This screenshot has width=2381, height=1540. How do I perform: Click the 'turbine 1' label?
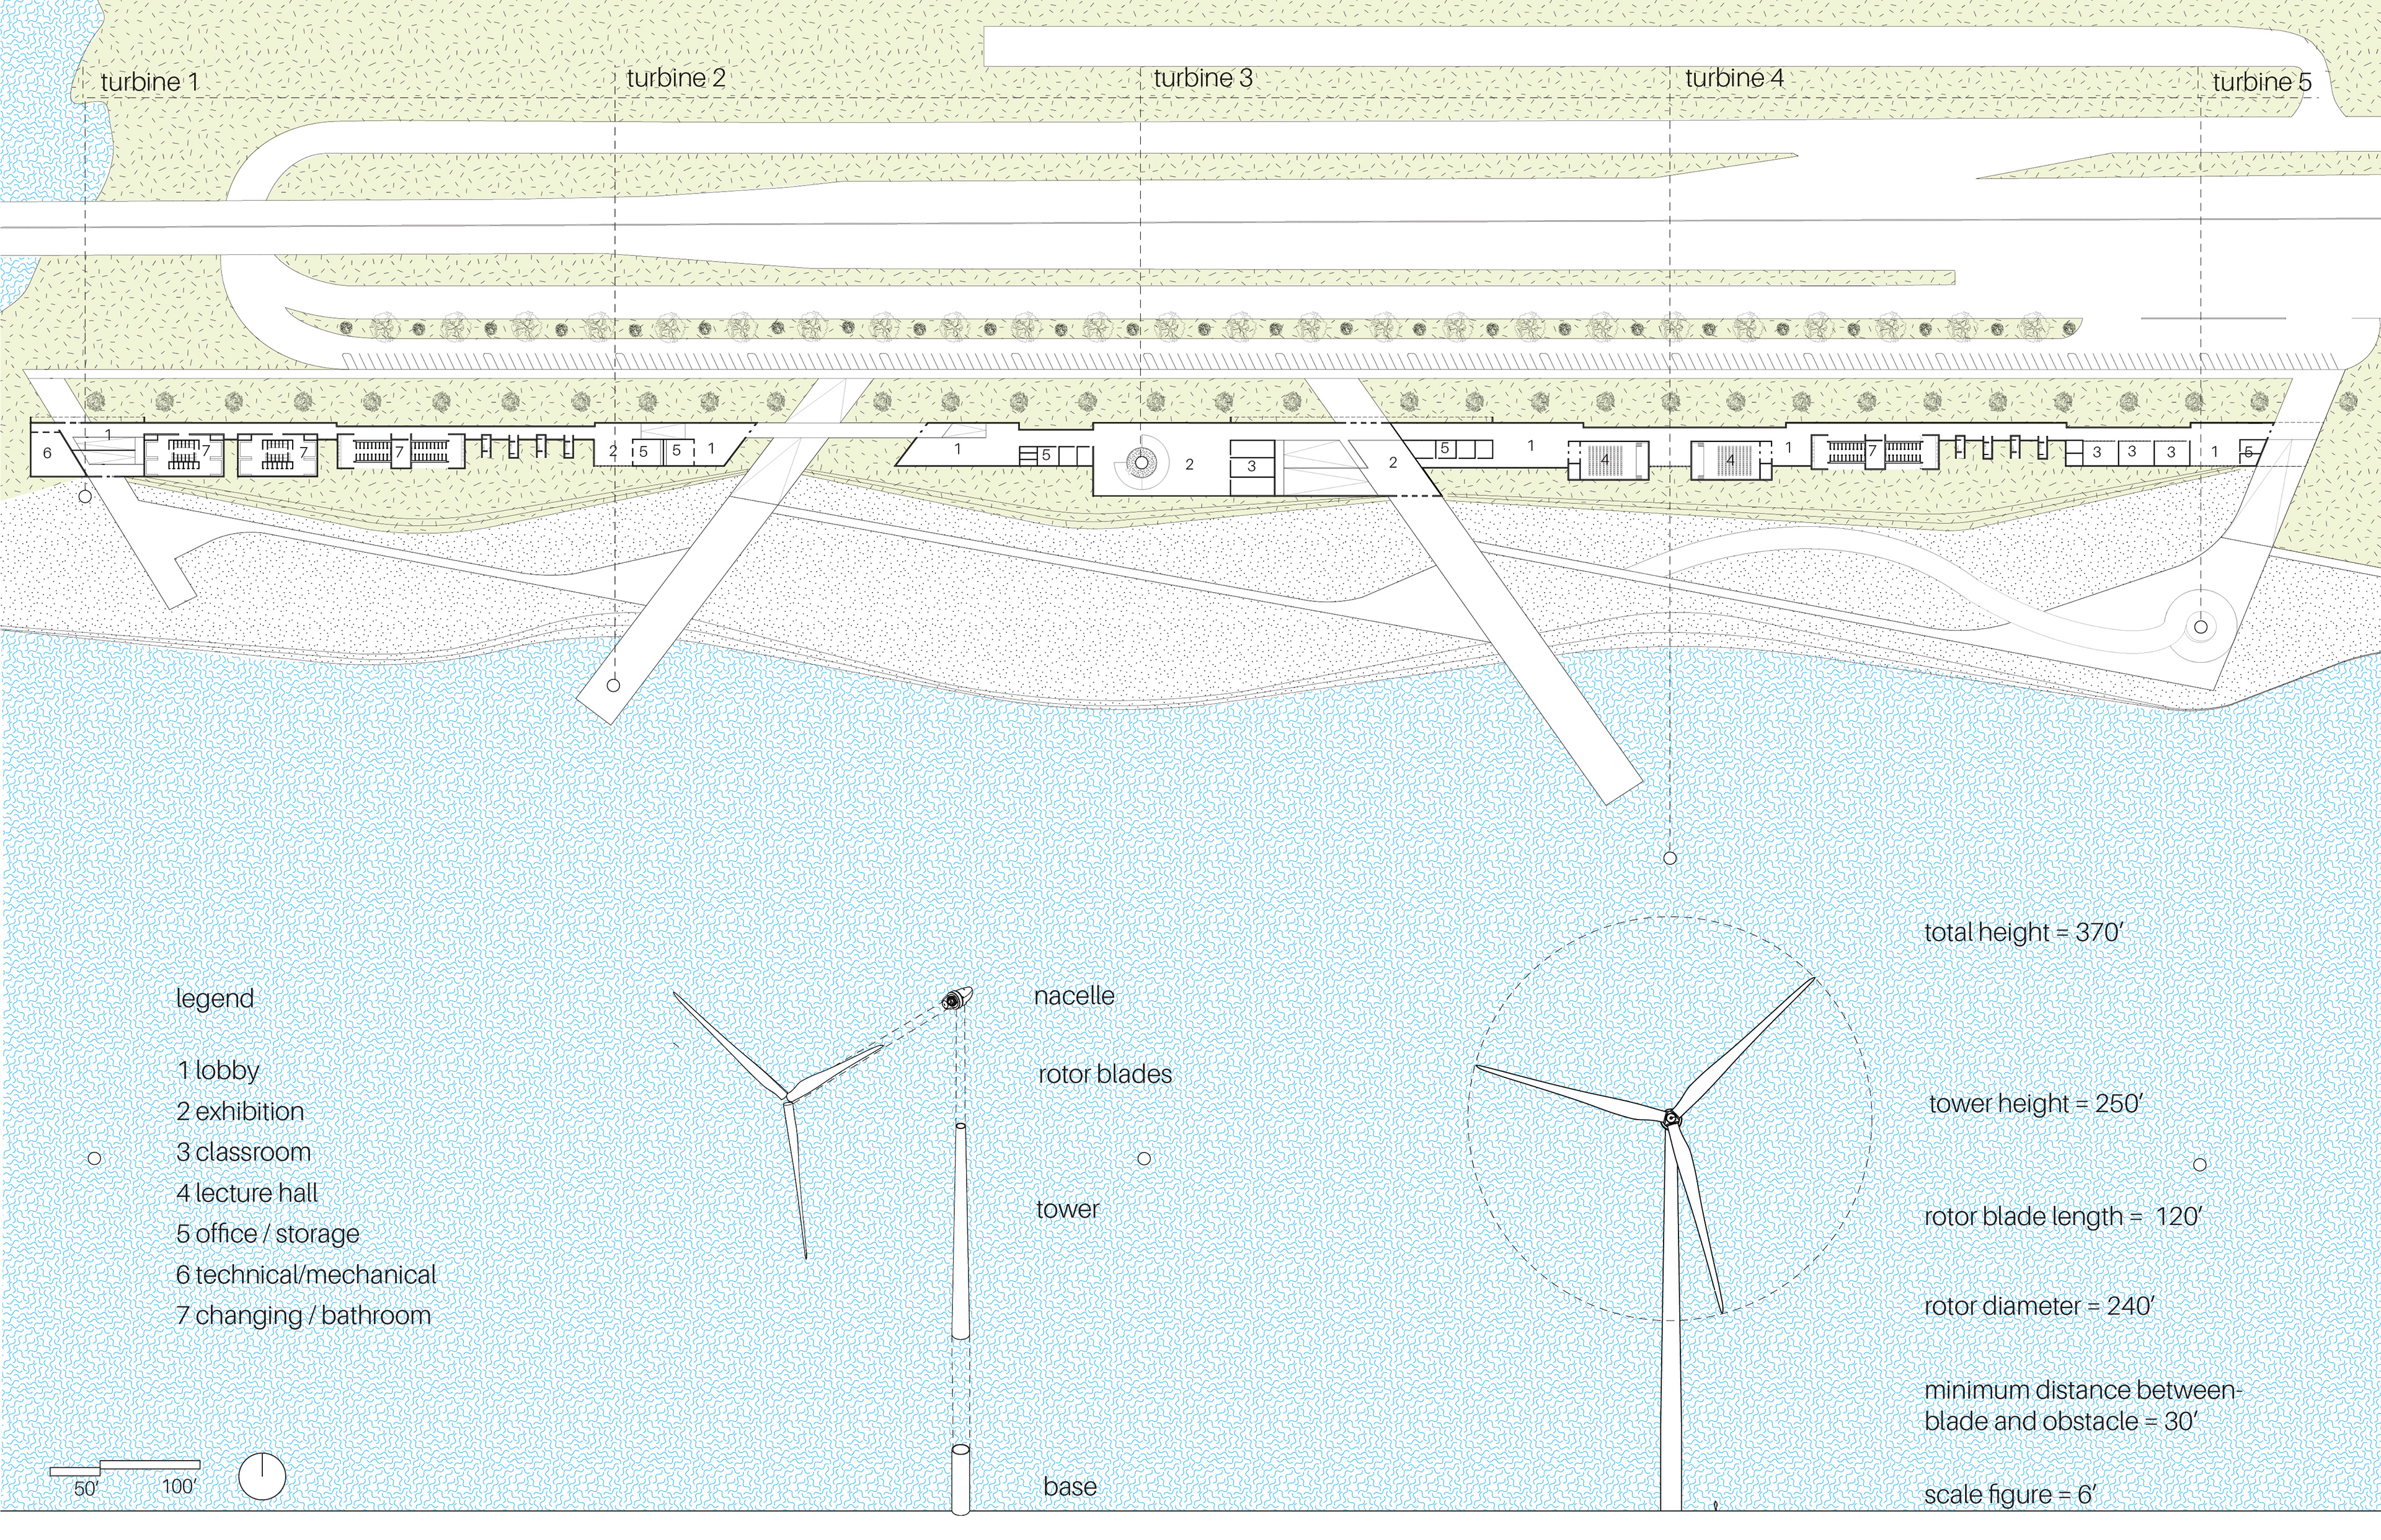[149, 82]
